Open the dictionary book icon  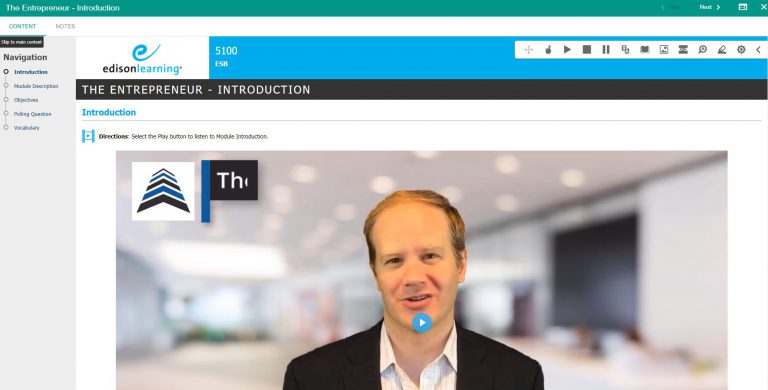point(645,49)
